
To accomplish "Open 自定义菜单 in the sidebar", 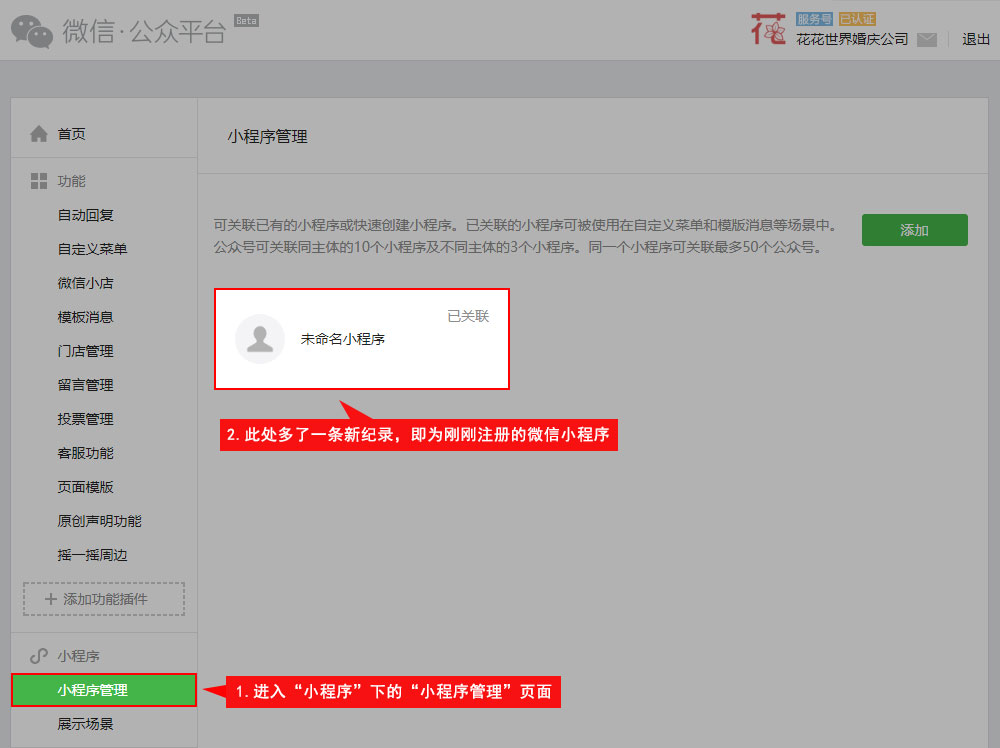I will pos(92,249).
